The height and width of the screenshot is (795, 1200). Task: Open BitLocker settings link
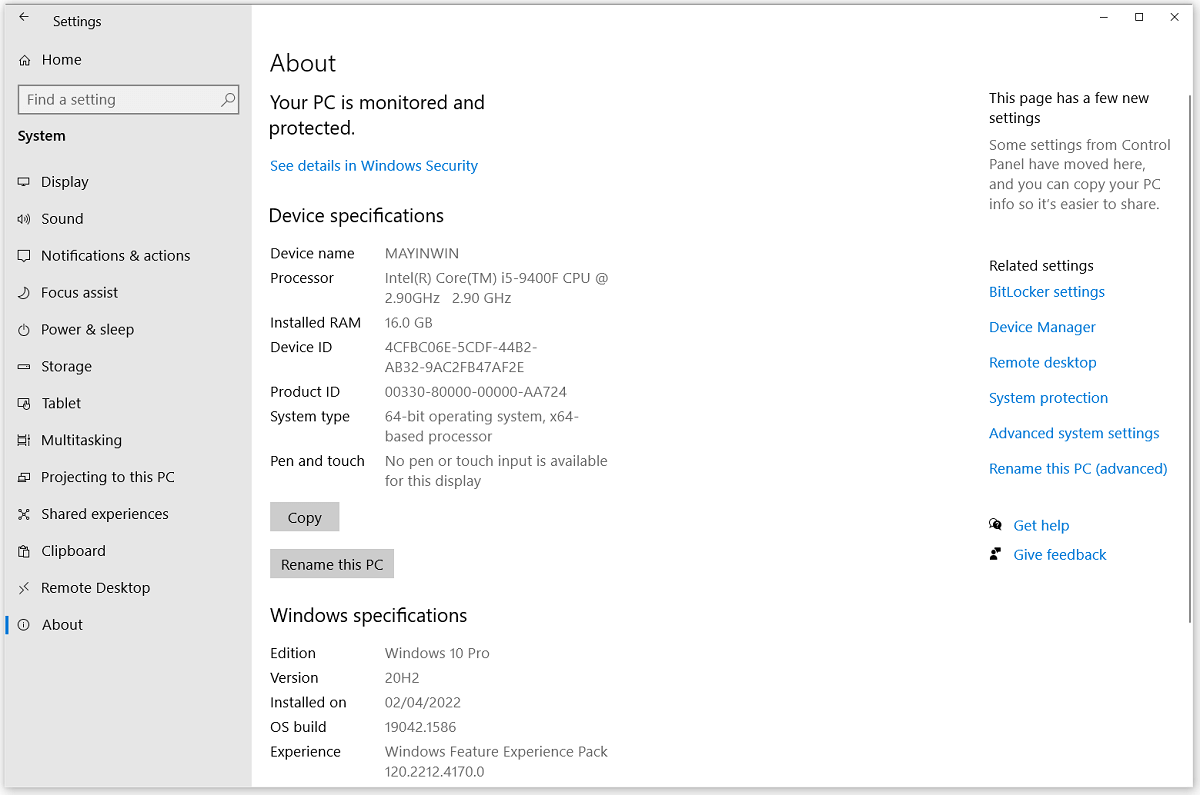click(x=1047, y=292)
